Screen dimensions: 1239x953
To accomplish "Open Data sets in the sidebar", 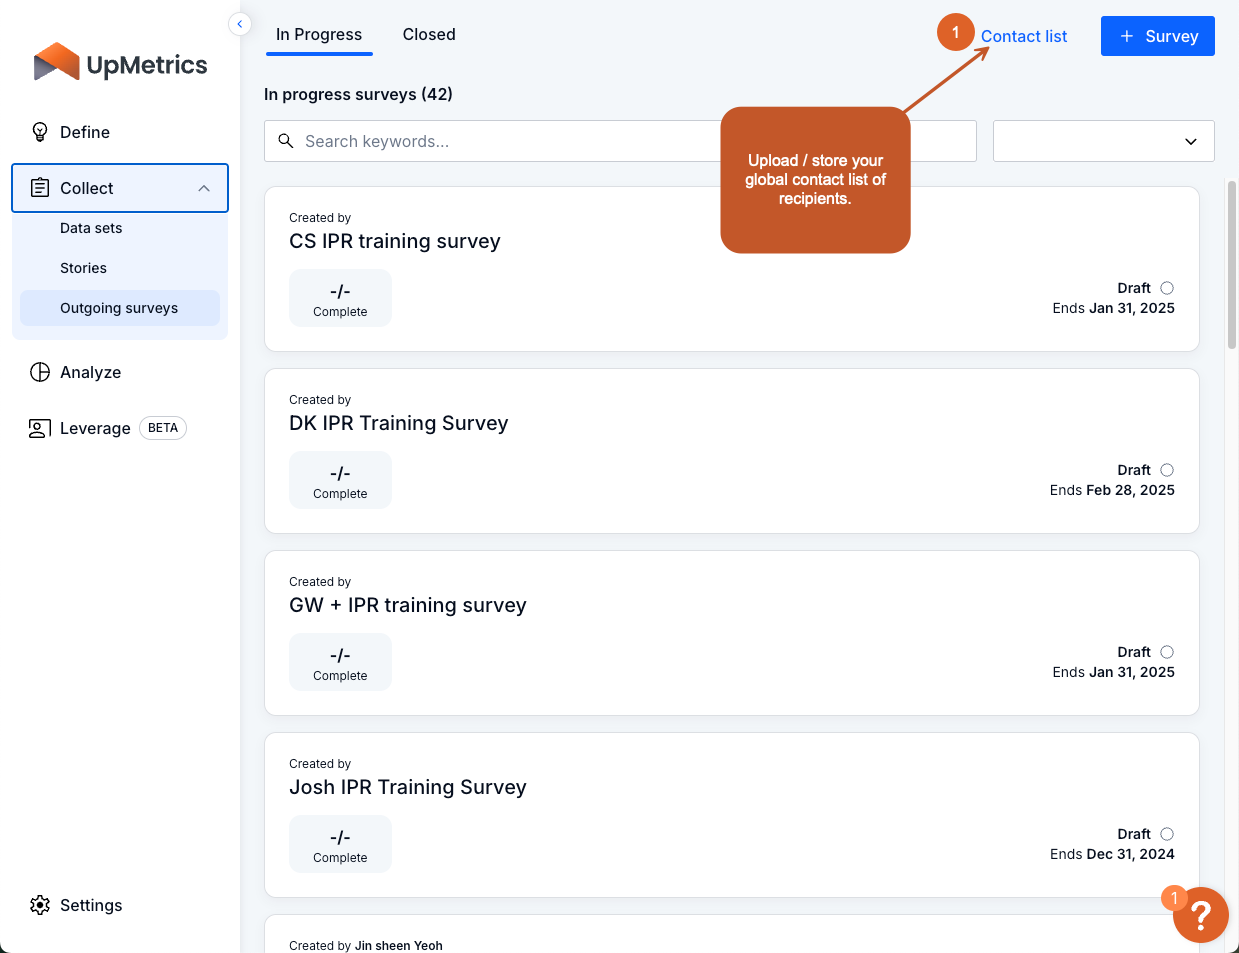I will [x=91, y=228].
